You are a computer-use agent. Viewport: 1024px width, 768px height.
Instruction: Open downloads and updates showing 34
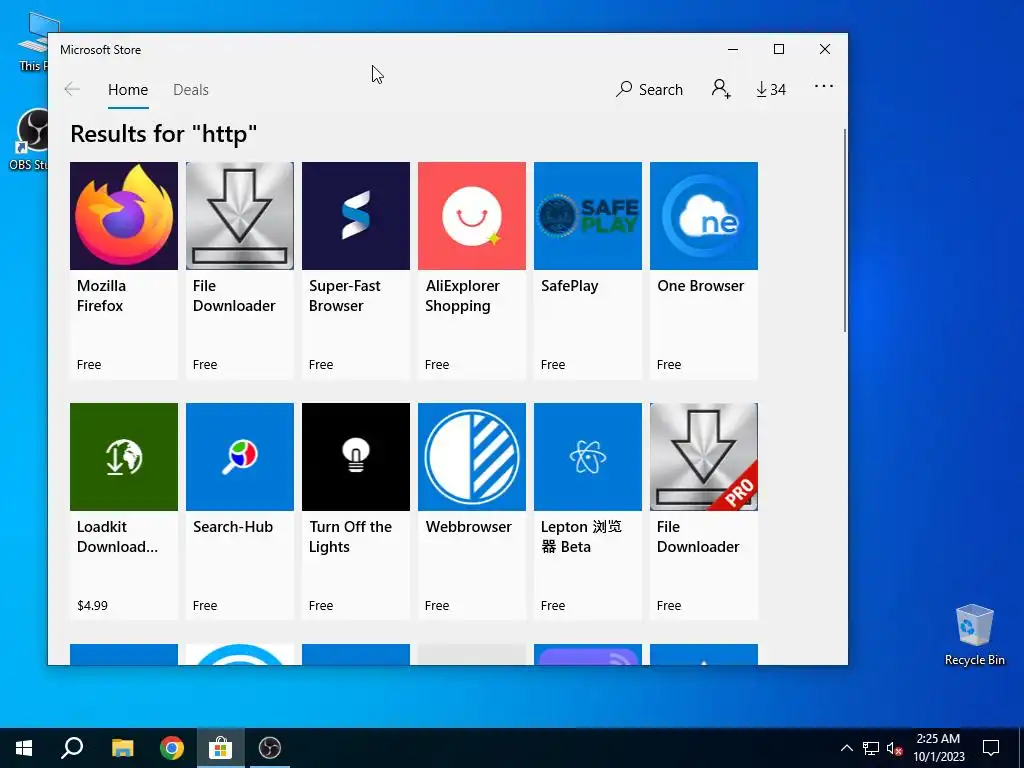pos(771,89)
